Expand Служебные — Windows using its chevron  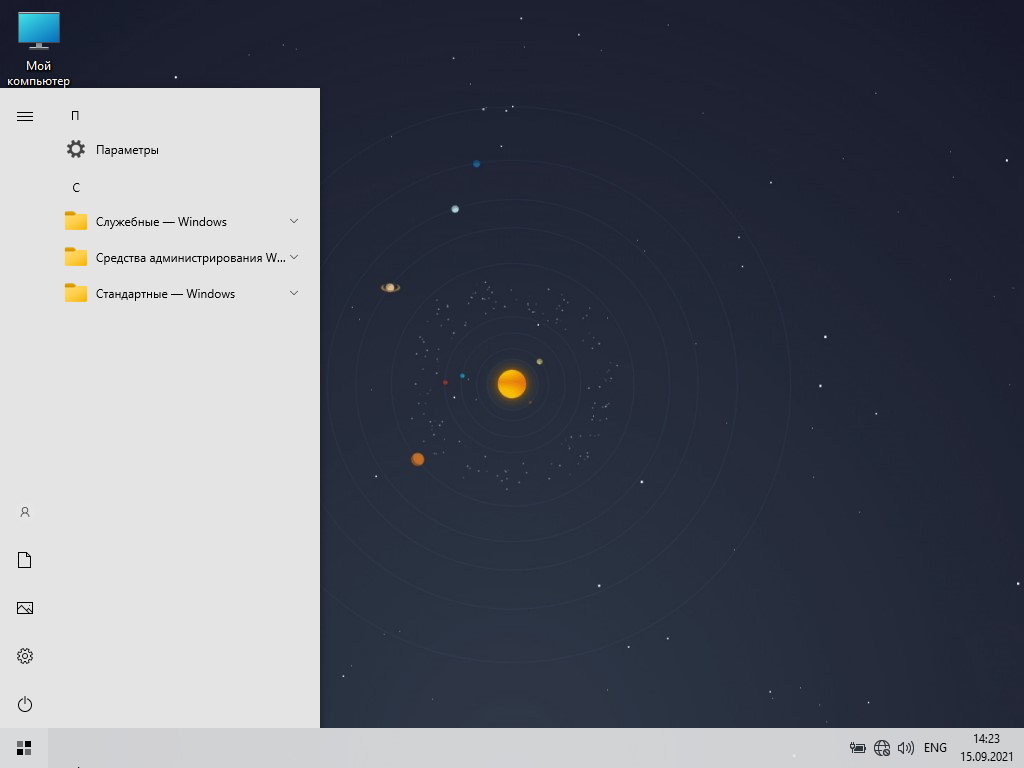click(294, 221)
